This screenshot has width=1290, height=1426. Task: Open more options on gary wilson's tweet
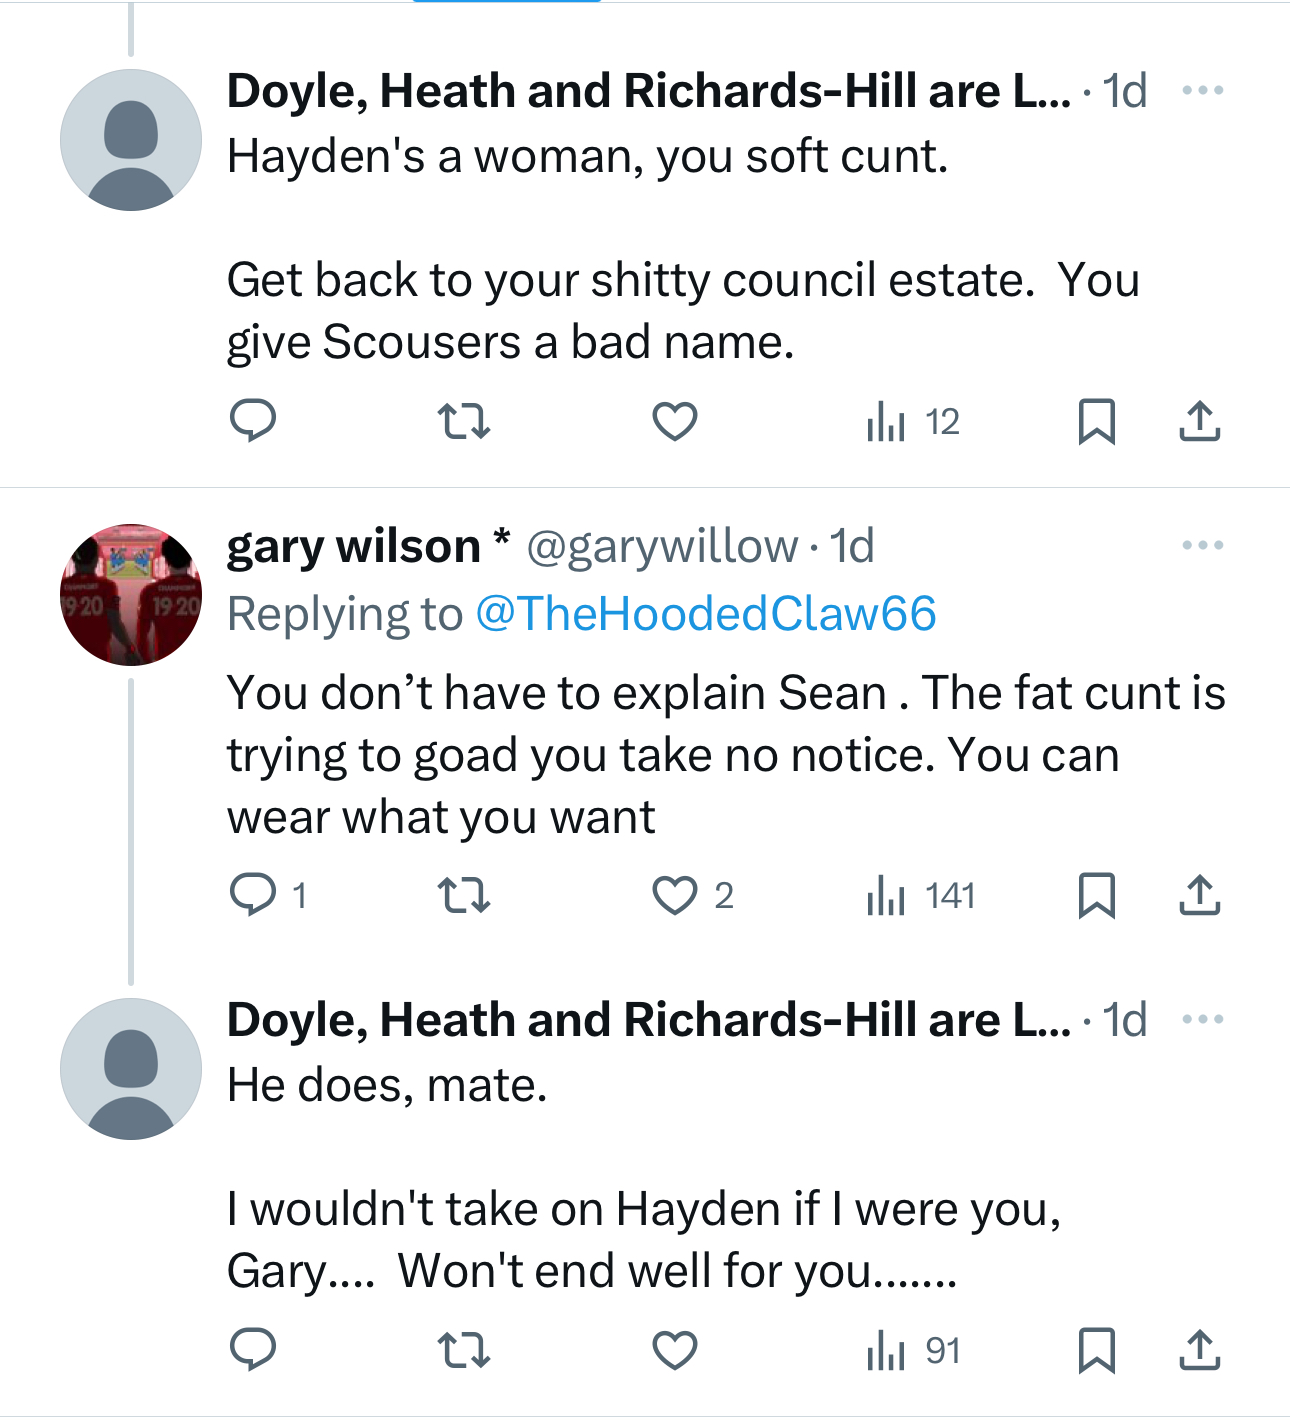point(1202,546)
